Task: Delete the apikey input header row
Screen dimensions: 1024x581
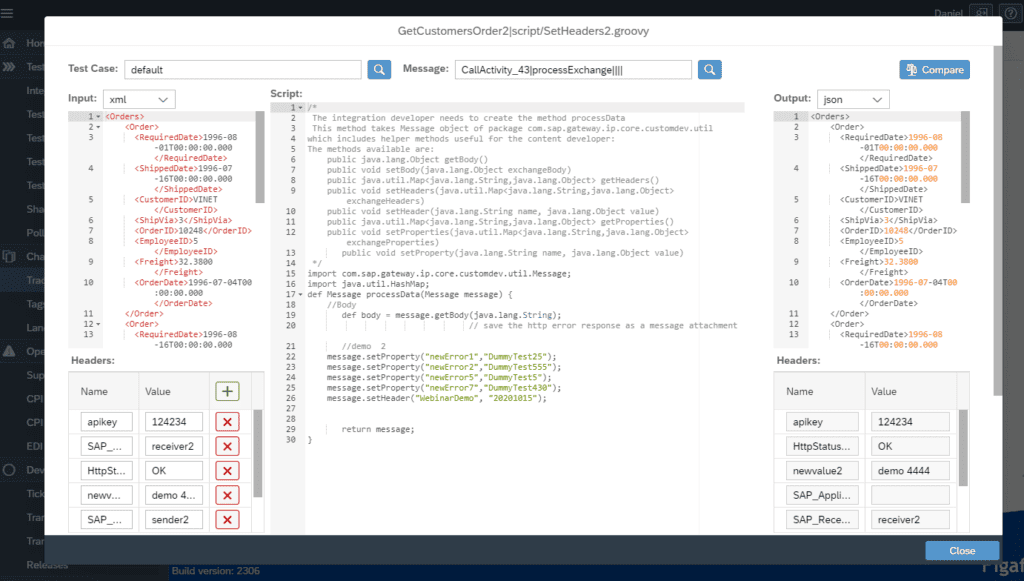Action: [227, 422]
